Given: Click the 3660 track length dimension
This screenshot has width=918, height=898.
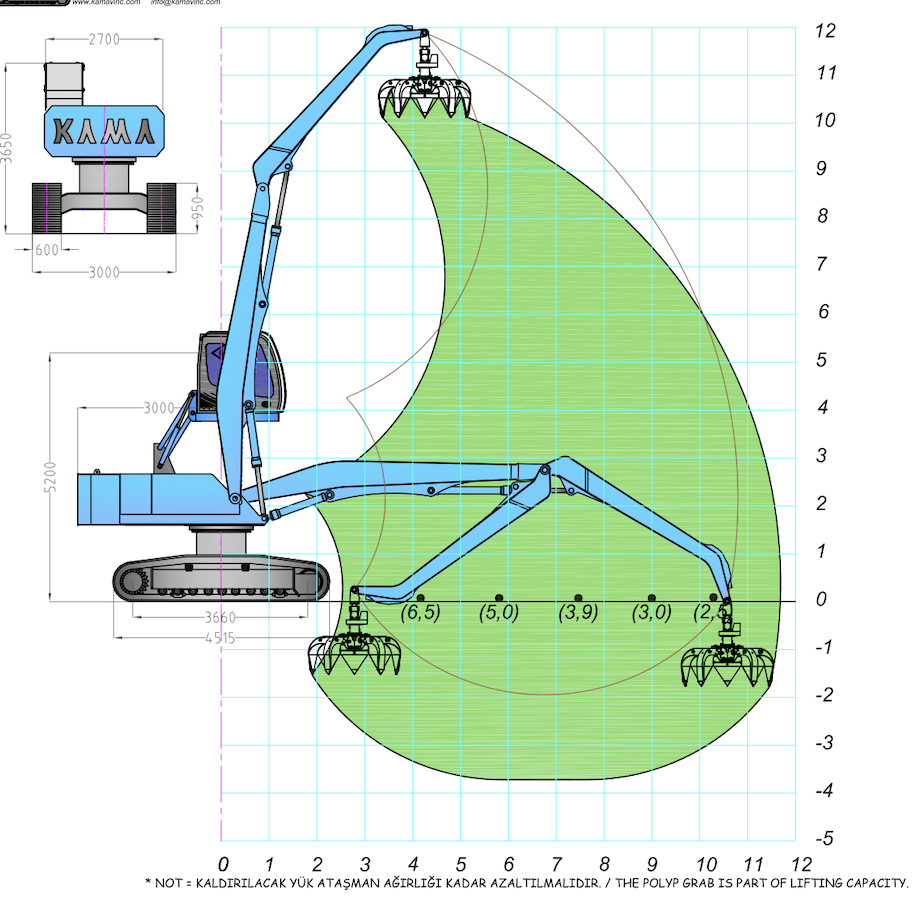Looking at the screenshot, I should [x=220, y=617].
